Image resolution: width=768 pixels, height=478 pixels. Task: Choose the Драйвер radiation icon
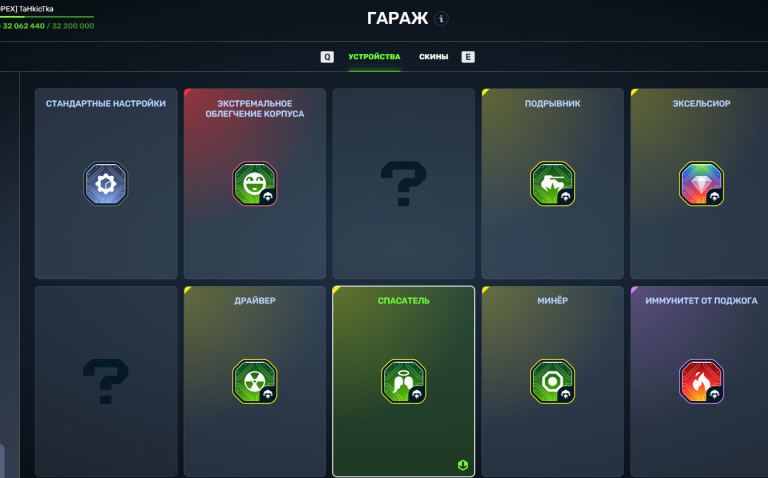click(x=255, y=382)
